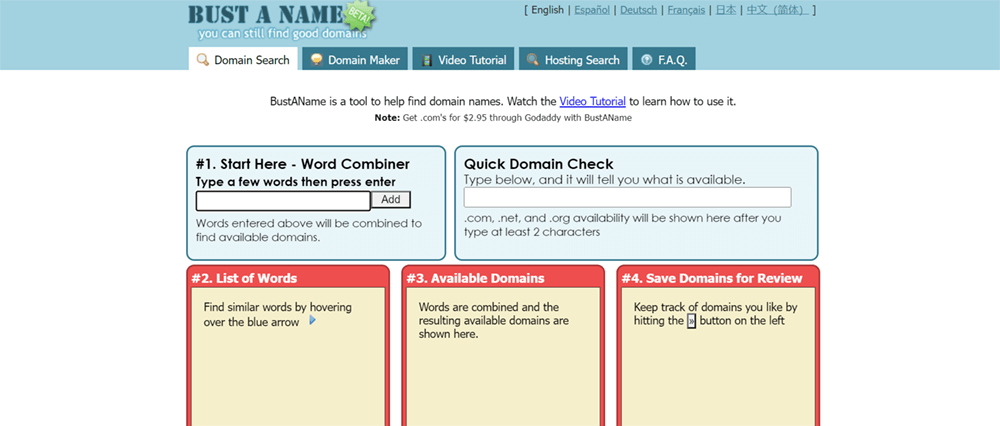The height and width of the screenshot is (426, 1000).
Task: Click the '#1. Start Here - Word Combiner' title
Action: pyautogui.click(x=302, y=164)
